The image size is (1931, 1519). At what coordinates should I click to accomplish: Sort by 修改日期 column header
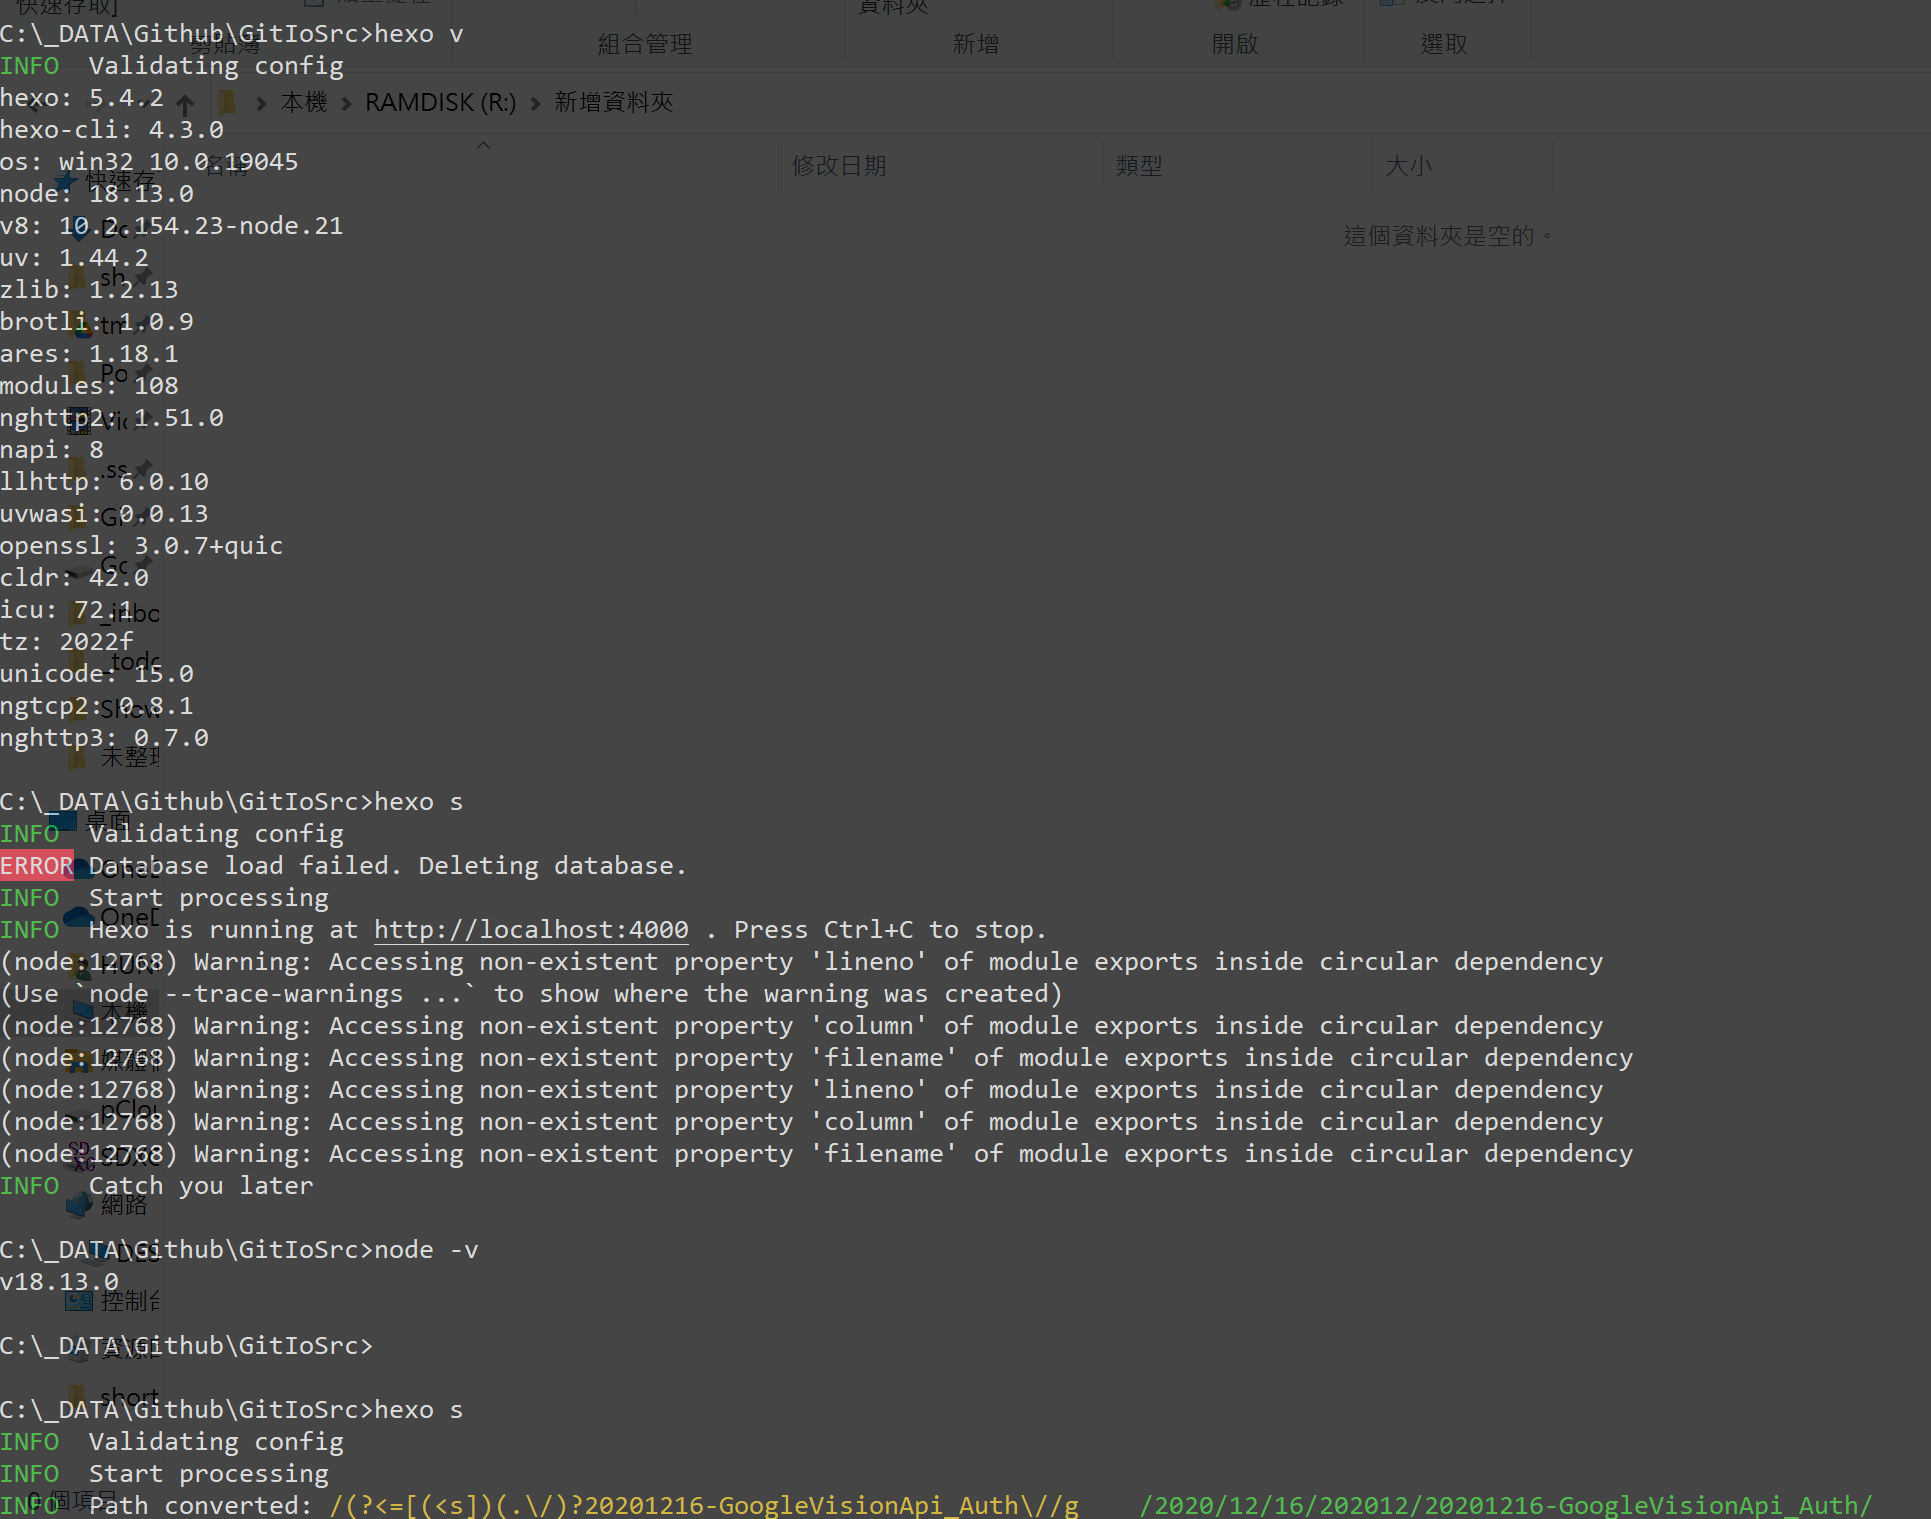pyautogui.click(x=839, y=166)
